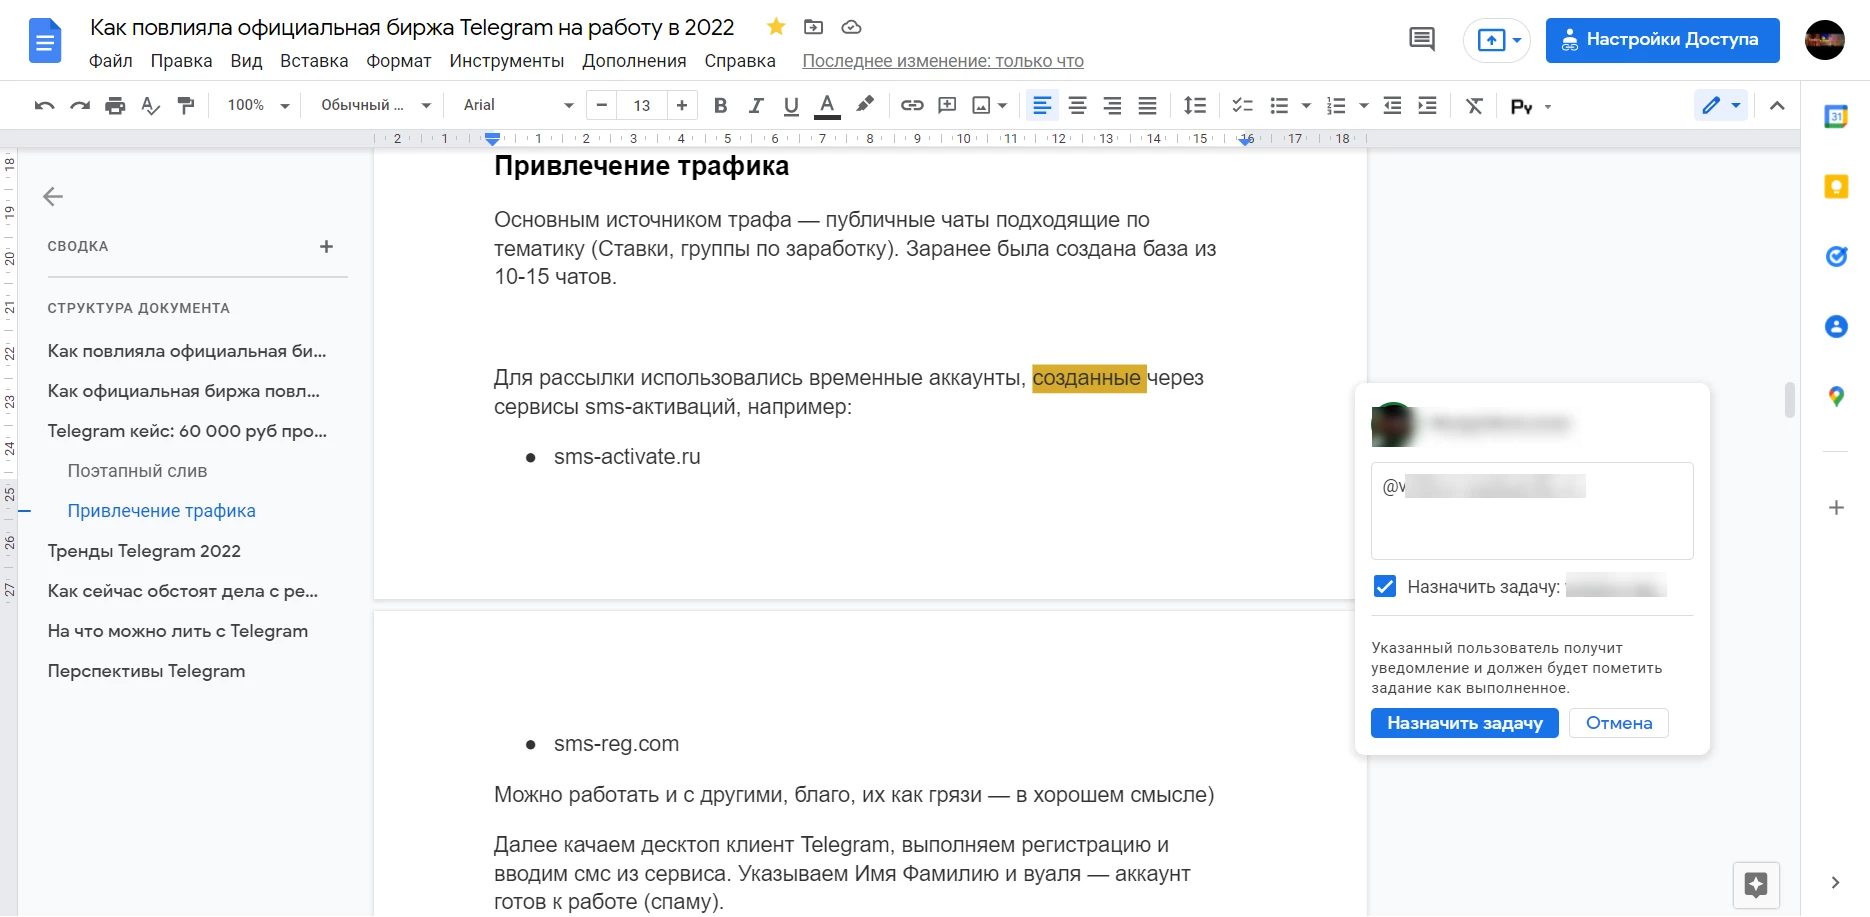Open the Справка menu
Image resolution: width=1870 pixels, height=917 pixels.
point(739,61)
